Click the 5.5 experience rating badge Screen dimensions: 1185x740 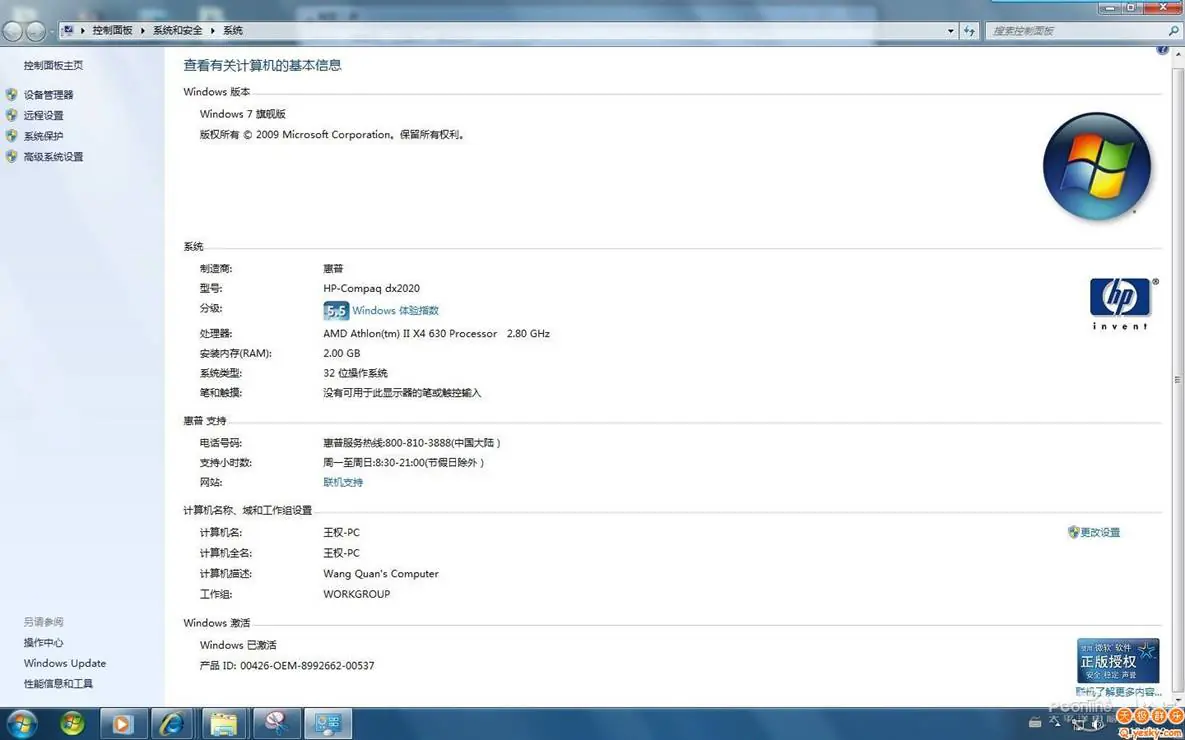click(x=336, y=311)
